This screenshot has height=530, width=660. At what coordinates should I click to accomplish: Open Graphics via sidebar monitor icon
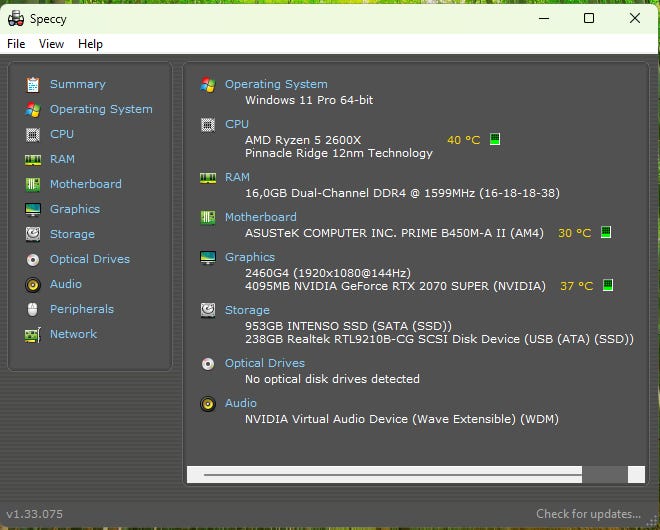[33, 209]
